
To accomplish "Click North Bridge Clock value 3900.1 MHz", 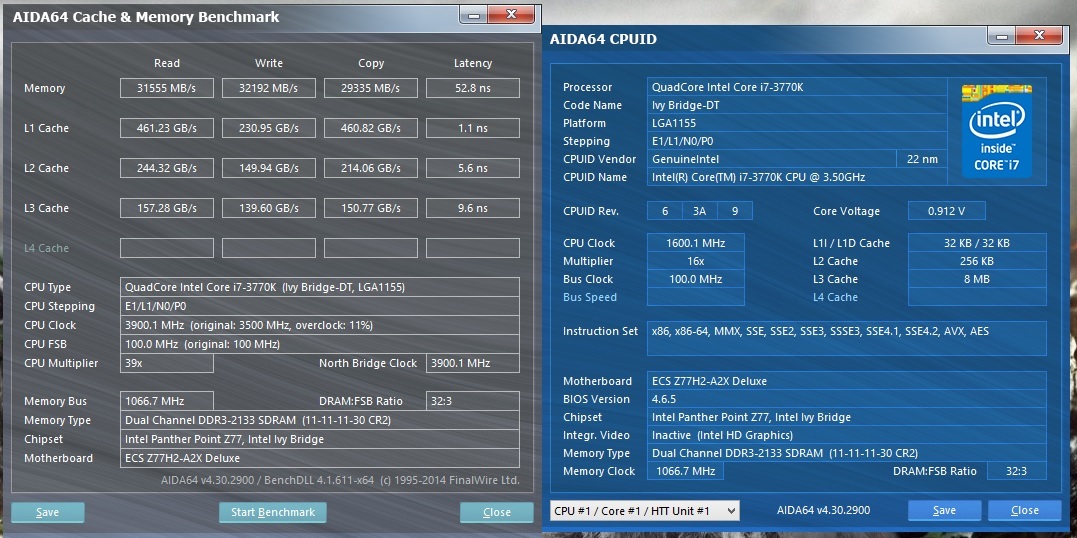I will pyautogui.click(x=473, y=363).
